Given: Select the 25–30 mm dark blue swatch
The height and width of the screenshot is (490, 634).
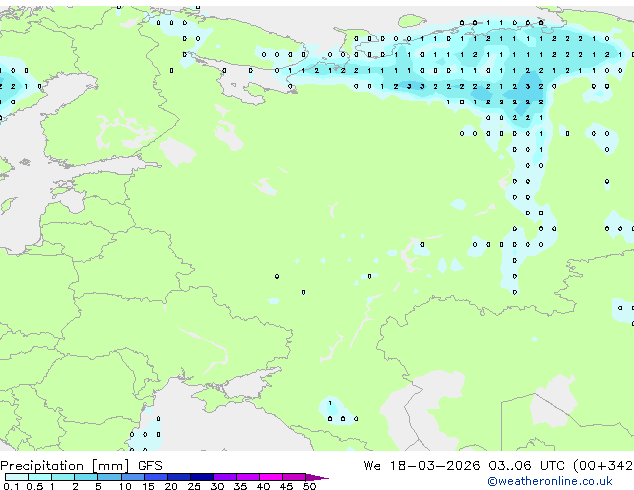Looking at the screenshot, I should pyautogui.click(x=202, y=477).
